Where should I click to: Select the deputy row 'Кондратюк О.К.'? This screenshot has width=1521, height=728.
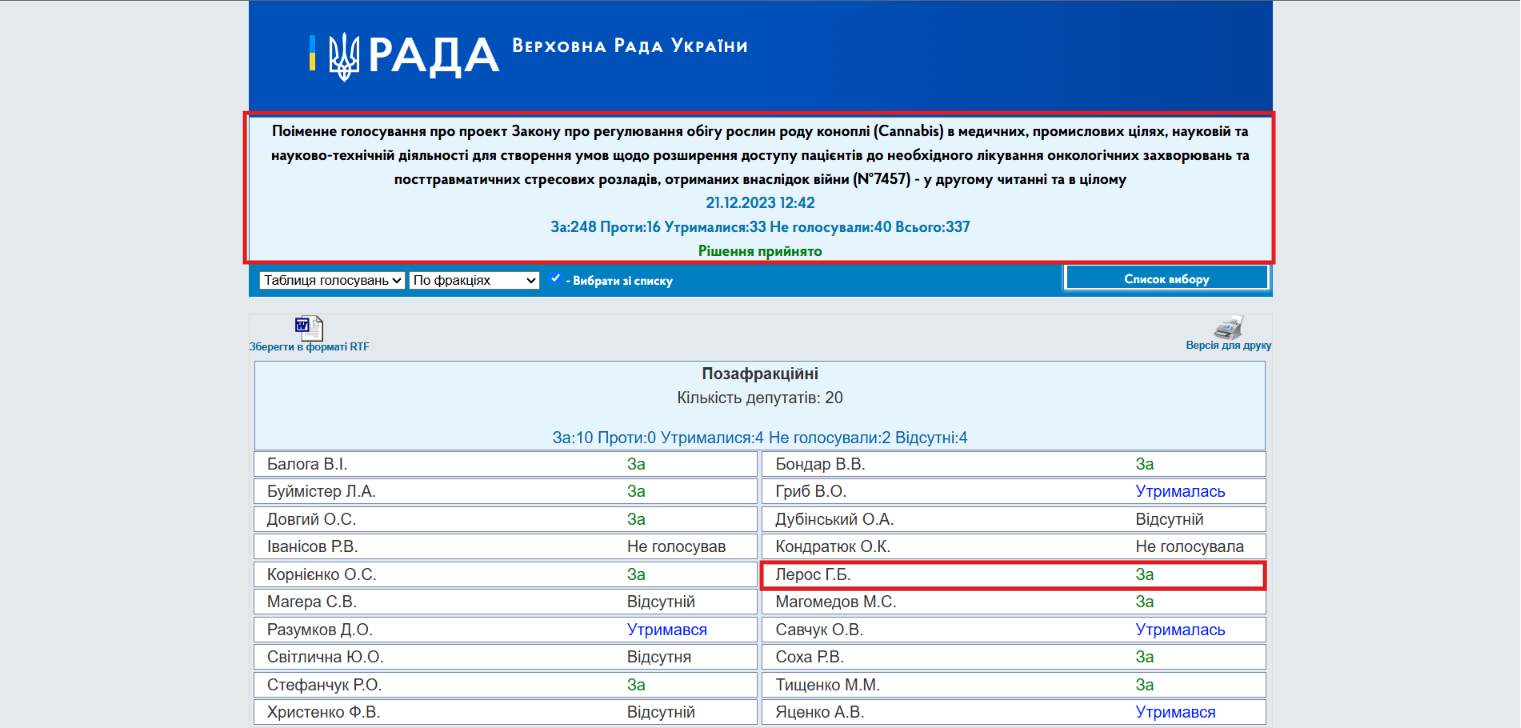coord(1014,547)
